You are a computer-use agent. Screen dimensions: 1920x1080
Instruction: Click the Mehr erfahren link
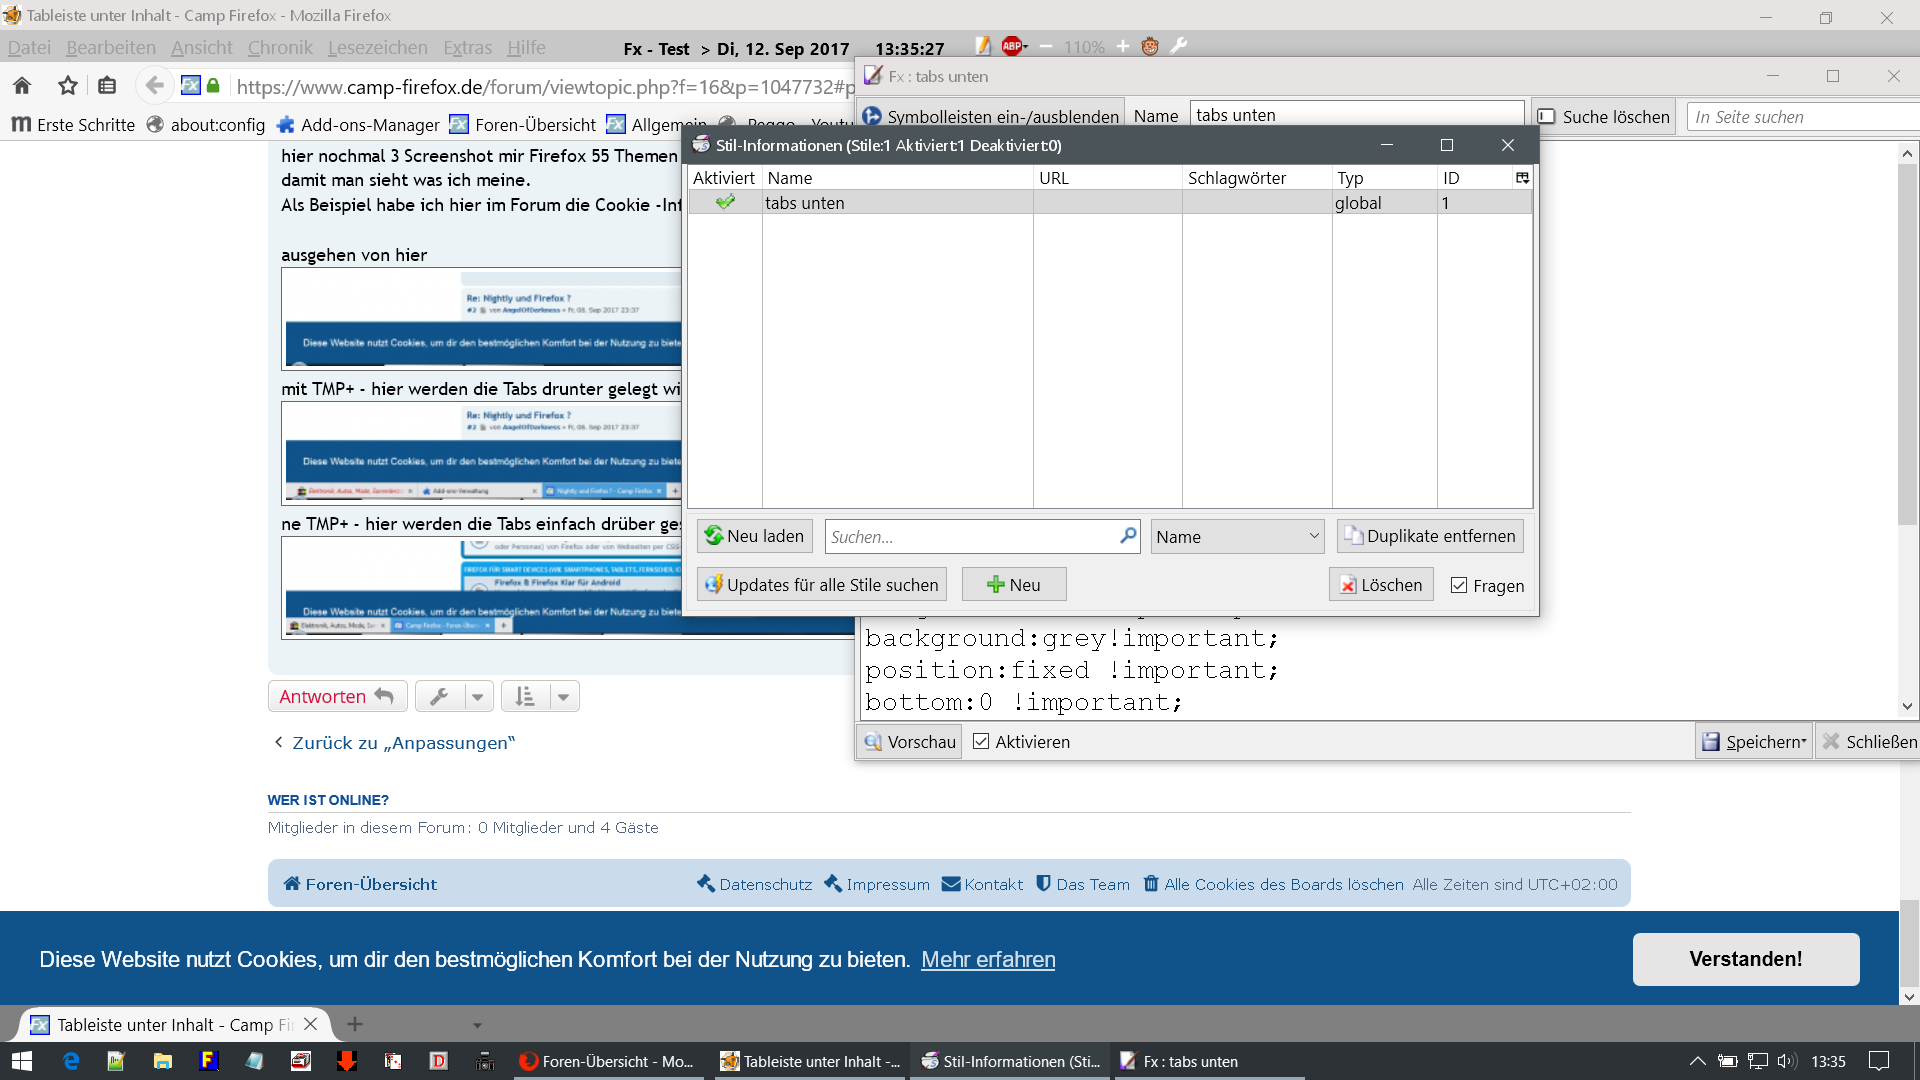point(987,959)
